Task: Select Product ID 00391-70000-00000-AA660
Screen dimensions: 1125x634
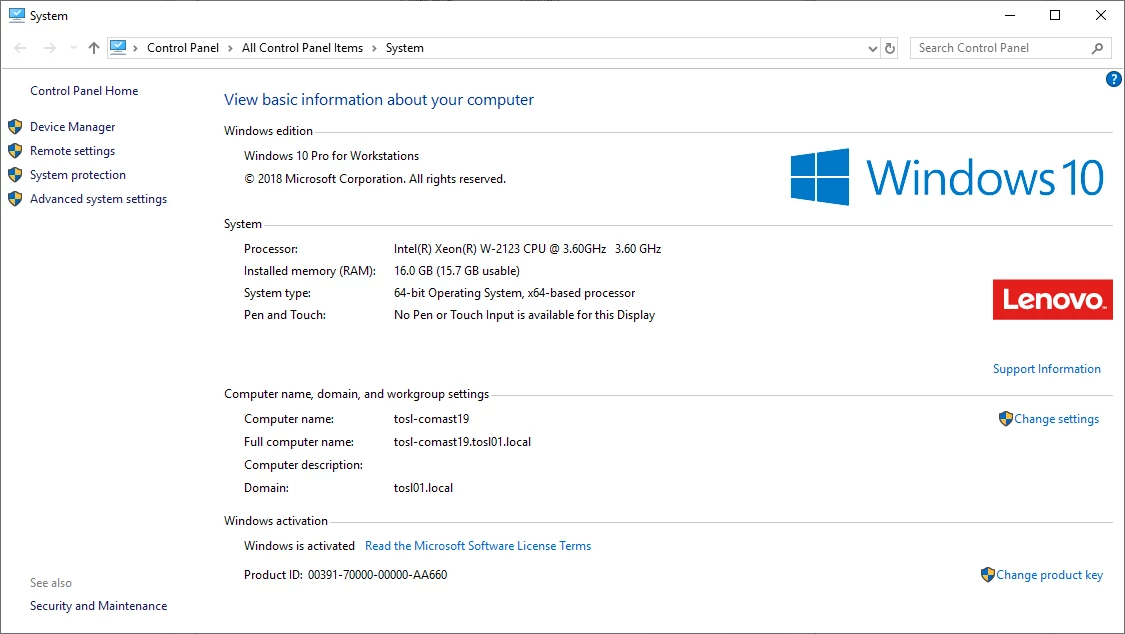Action: pos(377,575)
